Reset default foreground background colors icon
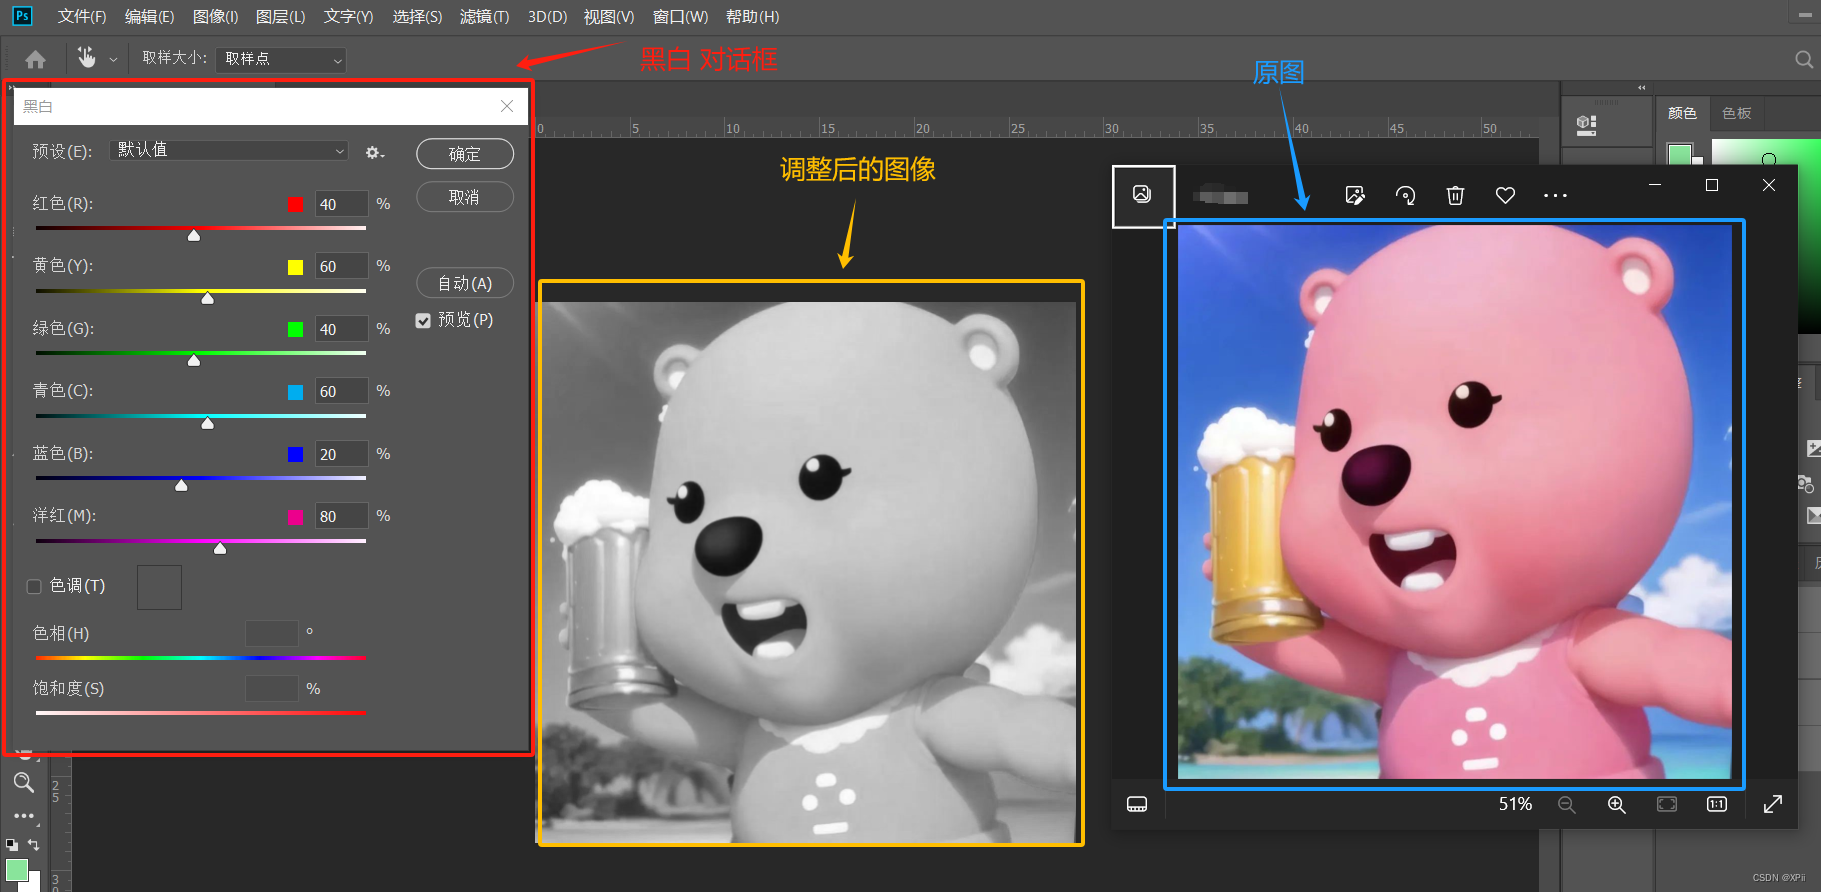Viewport: 1821px width, 892px height. [x=12, y=845]
